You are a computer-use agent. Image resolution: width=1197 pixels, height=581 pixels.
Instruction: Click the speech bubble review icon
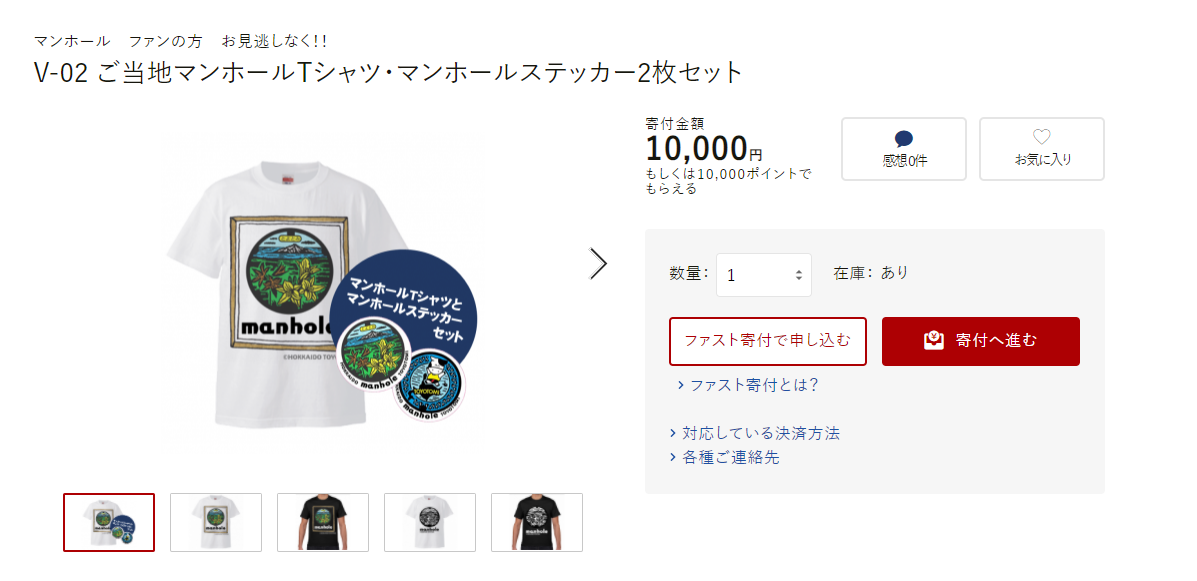[904, 139]
